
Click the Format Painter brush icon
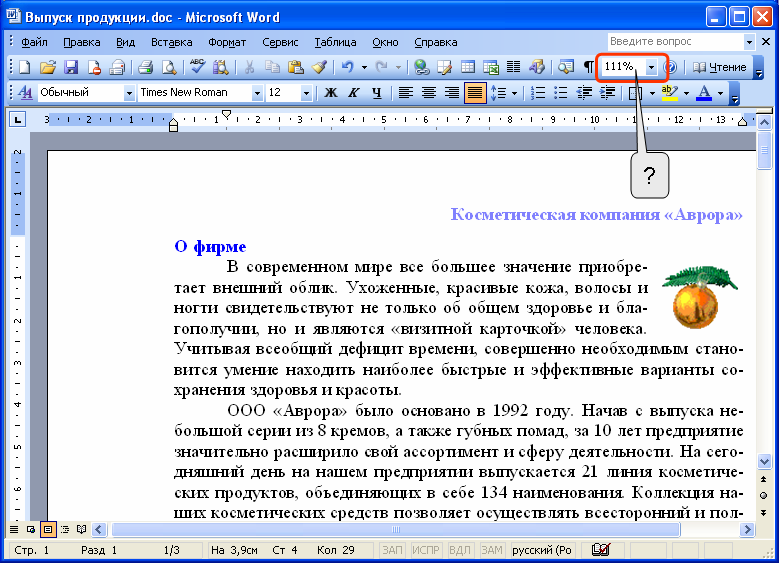(x=319, y=67)
